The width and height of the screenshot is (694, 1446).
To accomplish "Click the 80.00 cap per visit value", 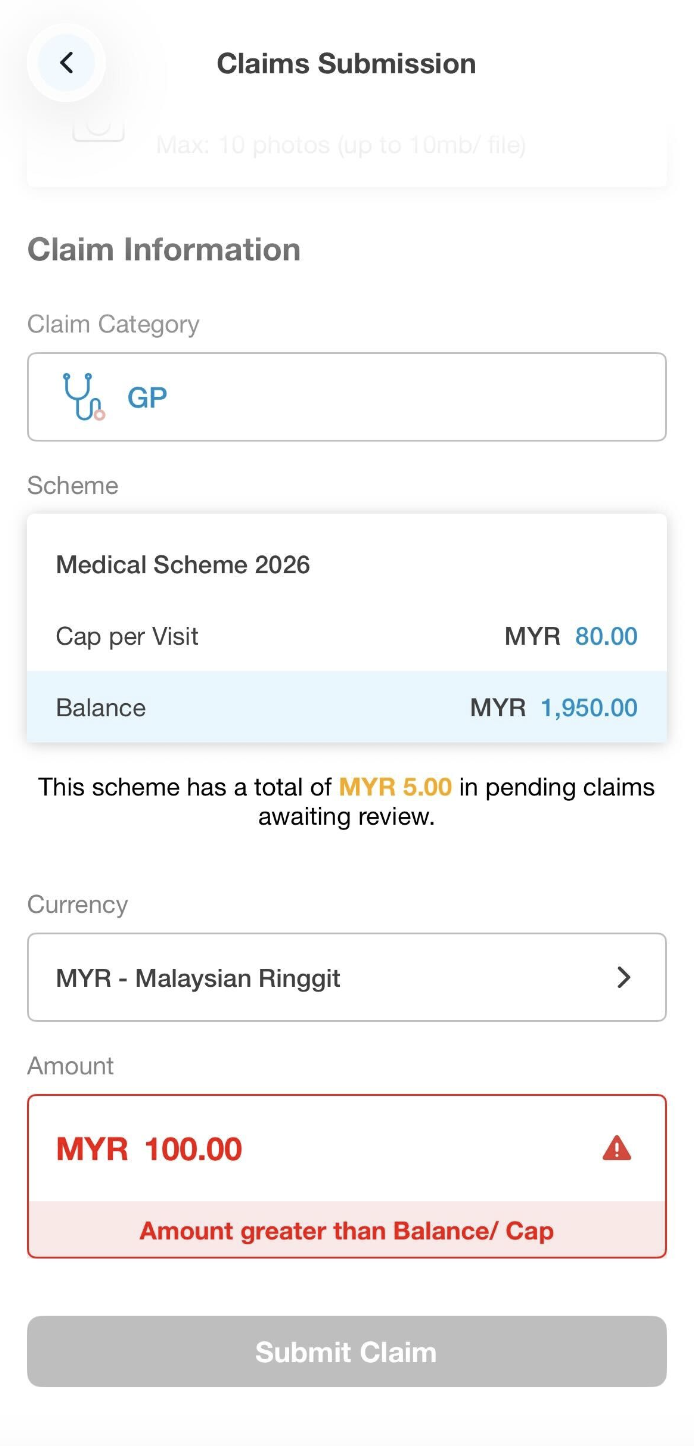I will tap(606, 636).
